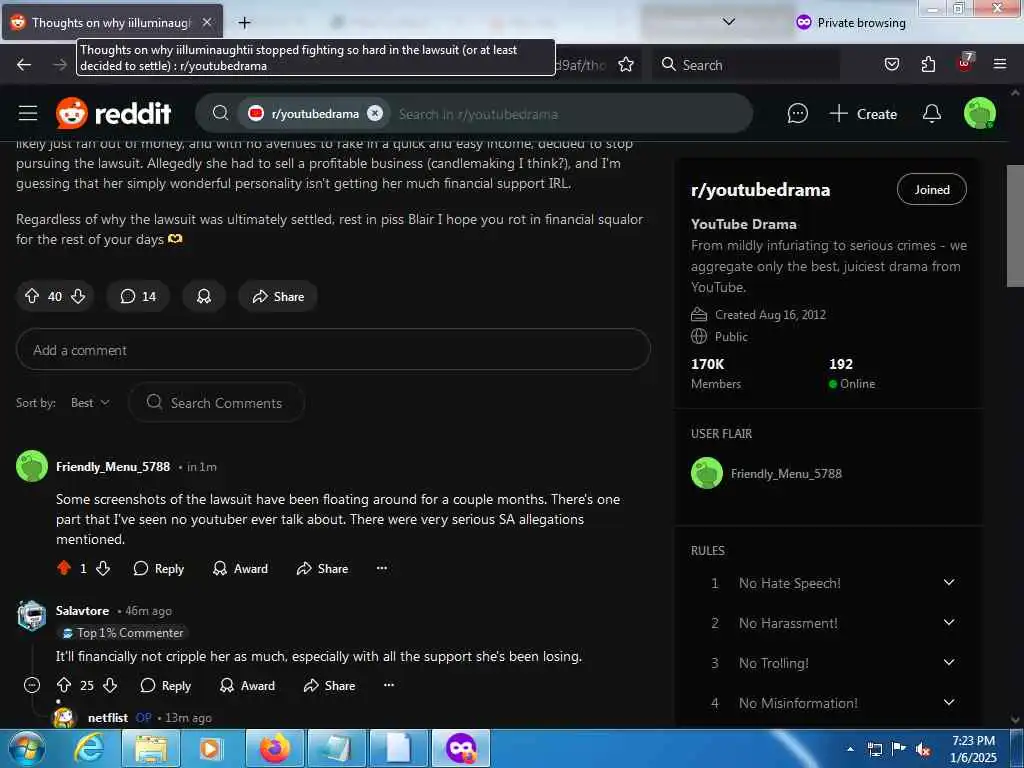Click Add a comment field

pyautogui.click(x=333, y=350)
